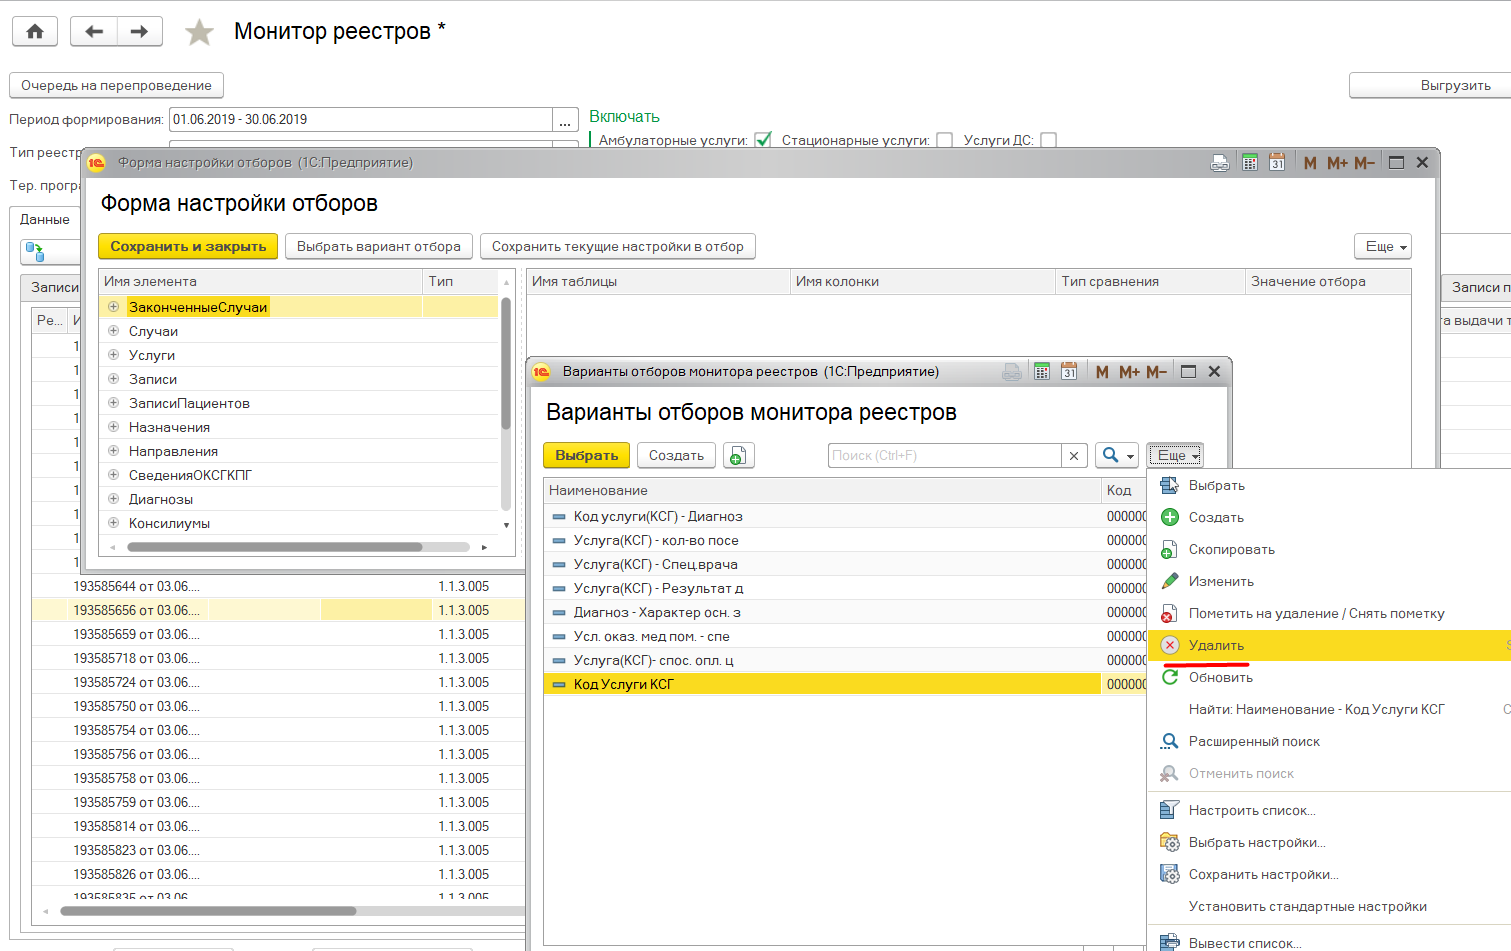The image size is (1511, 951).
Task: Click the favorites star icon
Action: click(x=199, y=32)
